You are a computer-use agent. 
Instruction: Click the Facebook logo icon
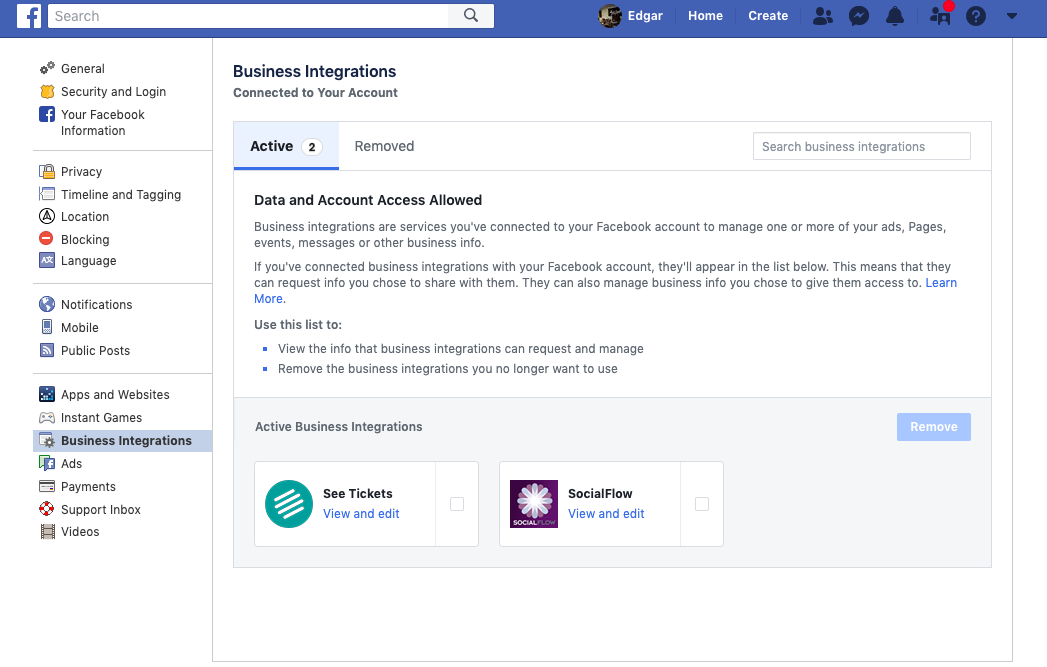pyautogui.click(x=29, y=15)
